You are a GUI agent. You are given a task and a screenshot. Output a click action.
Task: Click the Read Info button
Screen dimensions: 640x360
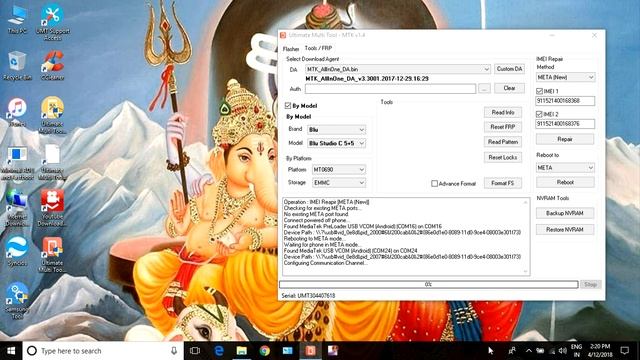click(503, 112)
